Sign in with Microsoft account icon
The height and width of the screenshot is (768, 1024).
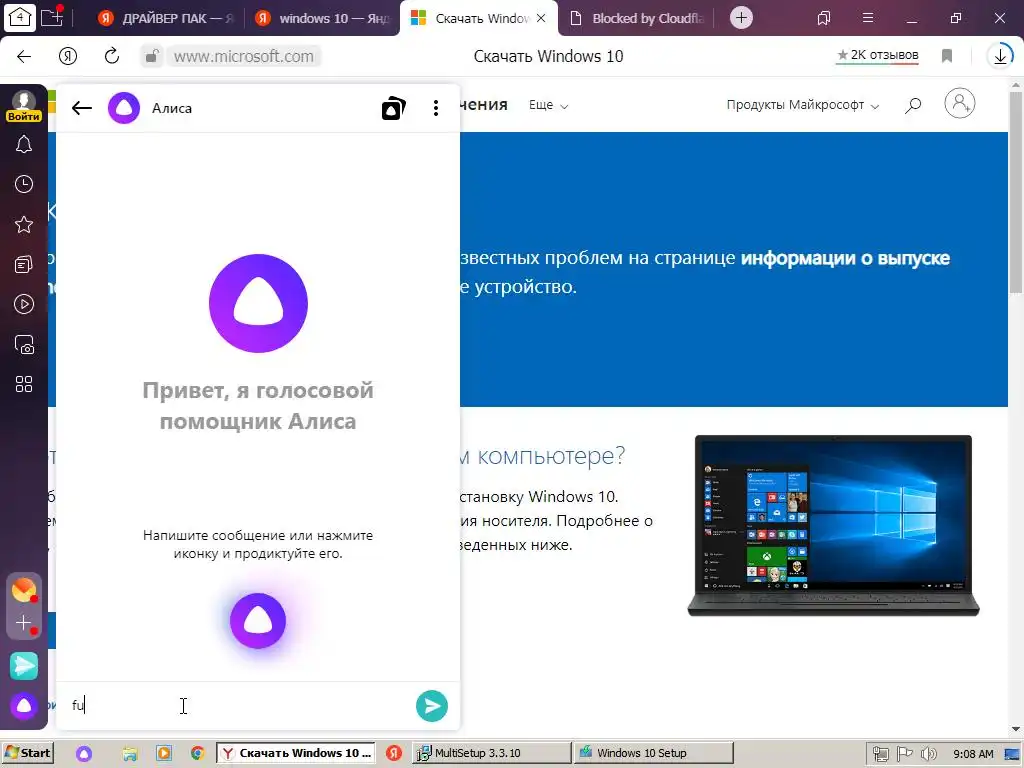click(959, 103)
